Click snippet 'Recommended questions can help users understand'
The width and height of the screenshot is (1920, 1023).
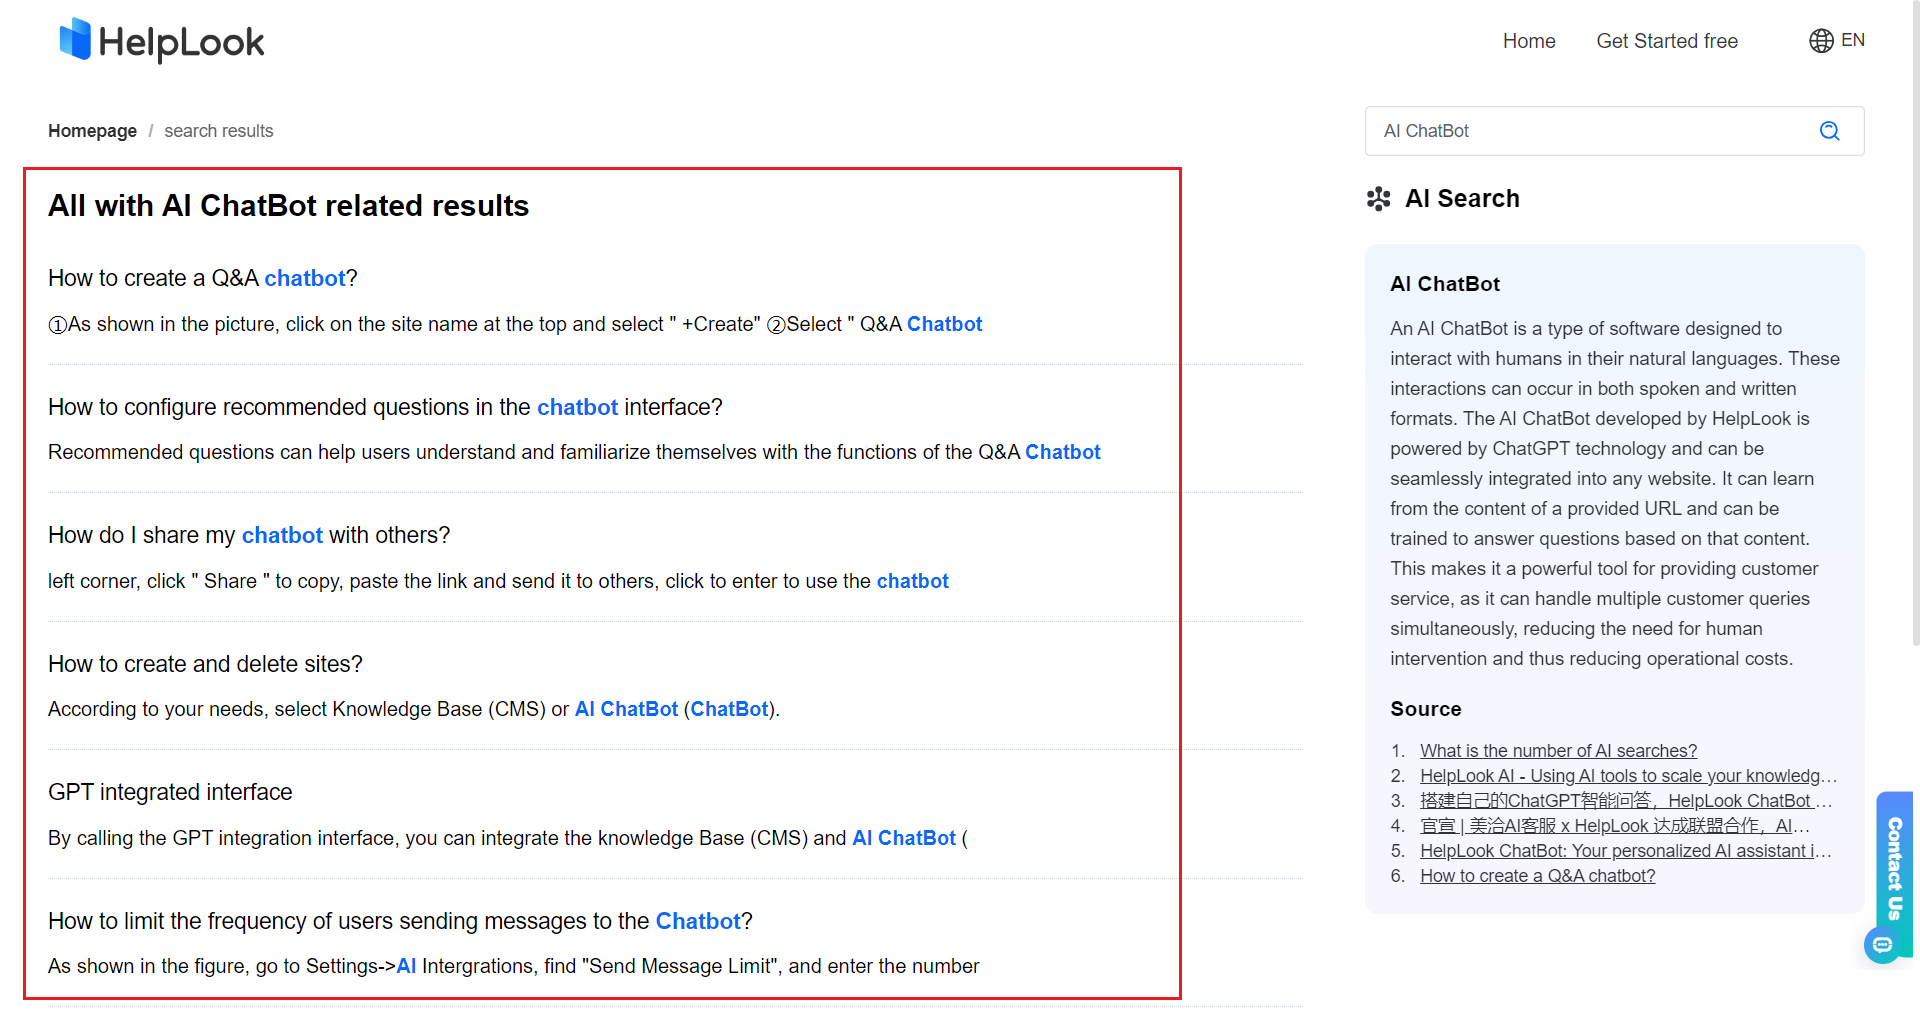[574, 452]
